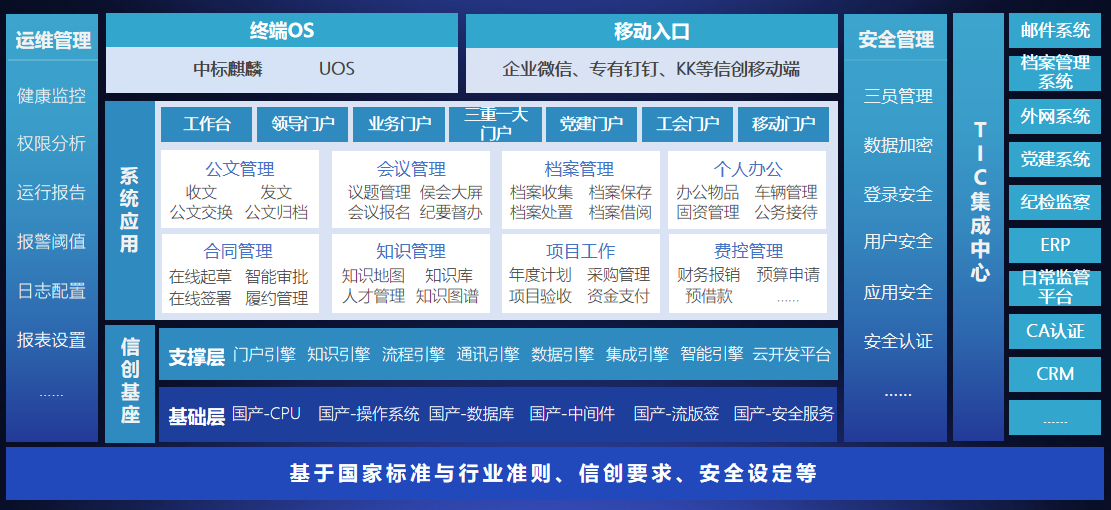This screenshot has width=1111, height=510.
Task: Switch to the 移动门户 tab
Action: coord(783,124)
